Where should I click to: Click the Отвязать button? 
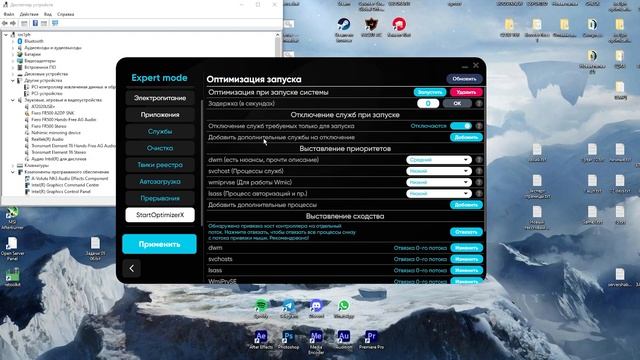pos(466,232)
